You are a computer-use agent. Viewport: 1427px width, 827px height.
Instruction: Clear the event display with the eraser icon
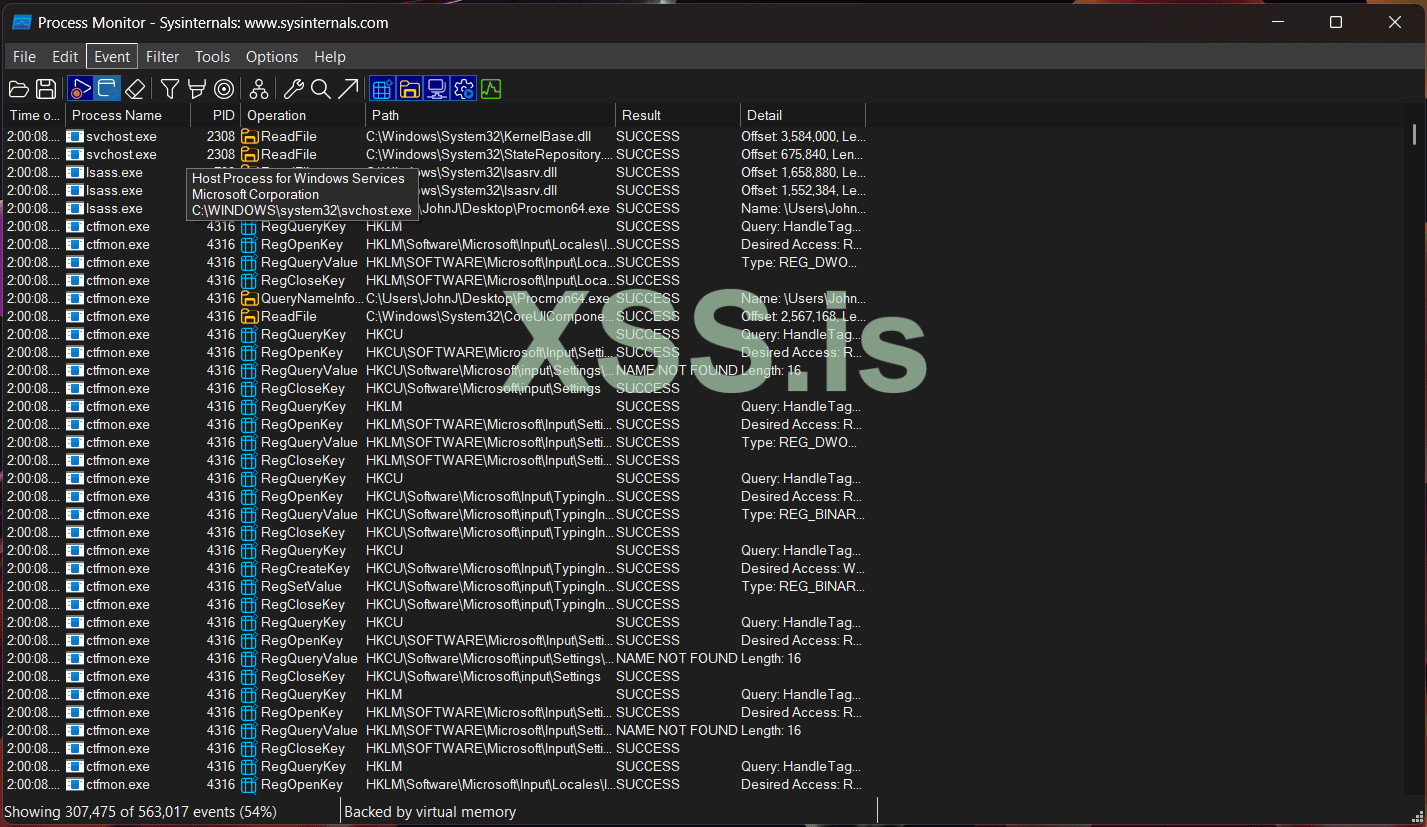(135, 88)
